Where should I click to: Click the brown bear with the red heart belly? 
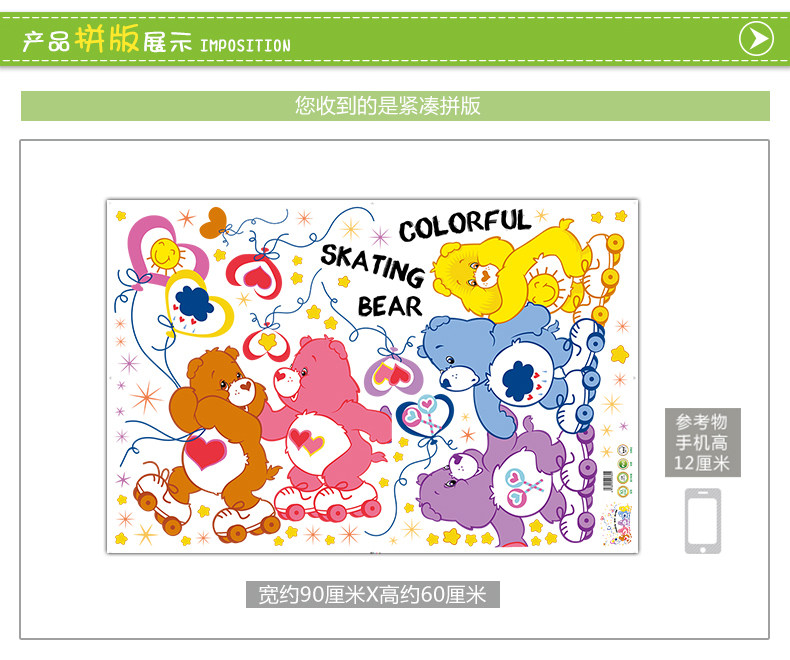217,438
